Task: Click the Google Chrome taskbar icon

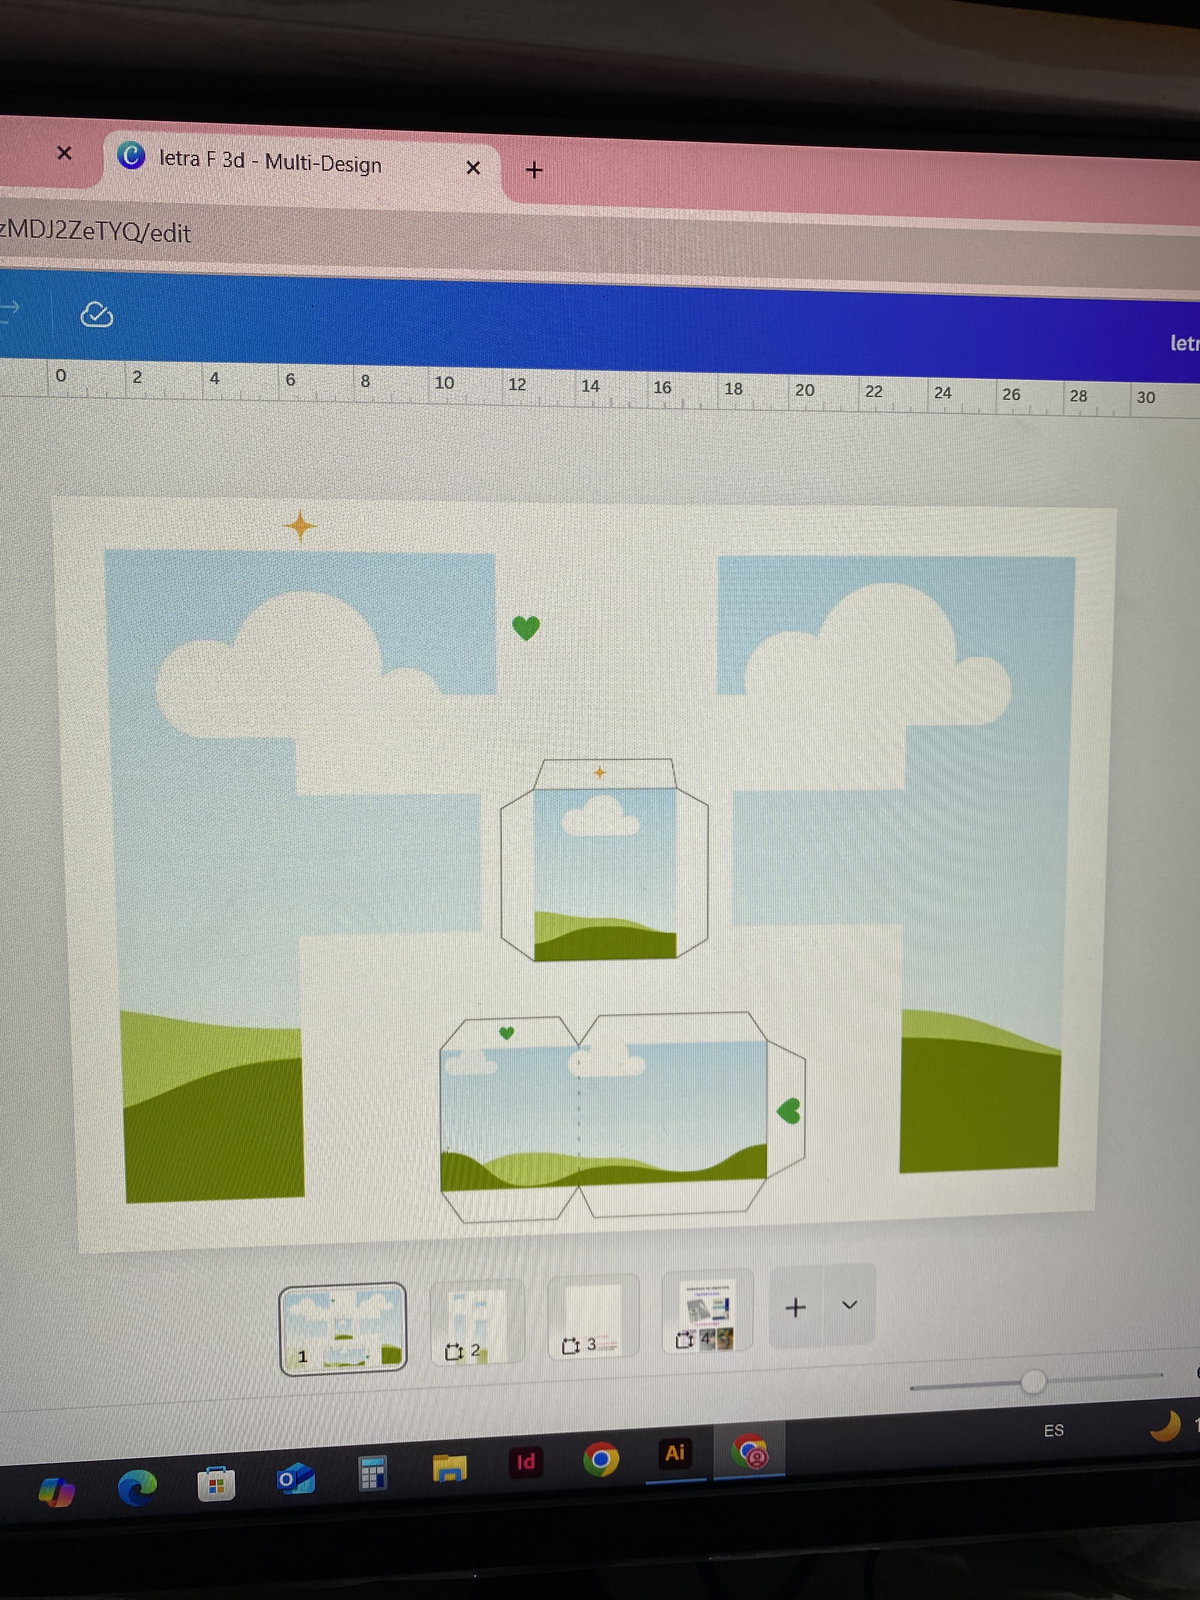Action: 600,1460
